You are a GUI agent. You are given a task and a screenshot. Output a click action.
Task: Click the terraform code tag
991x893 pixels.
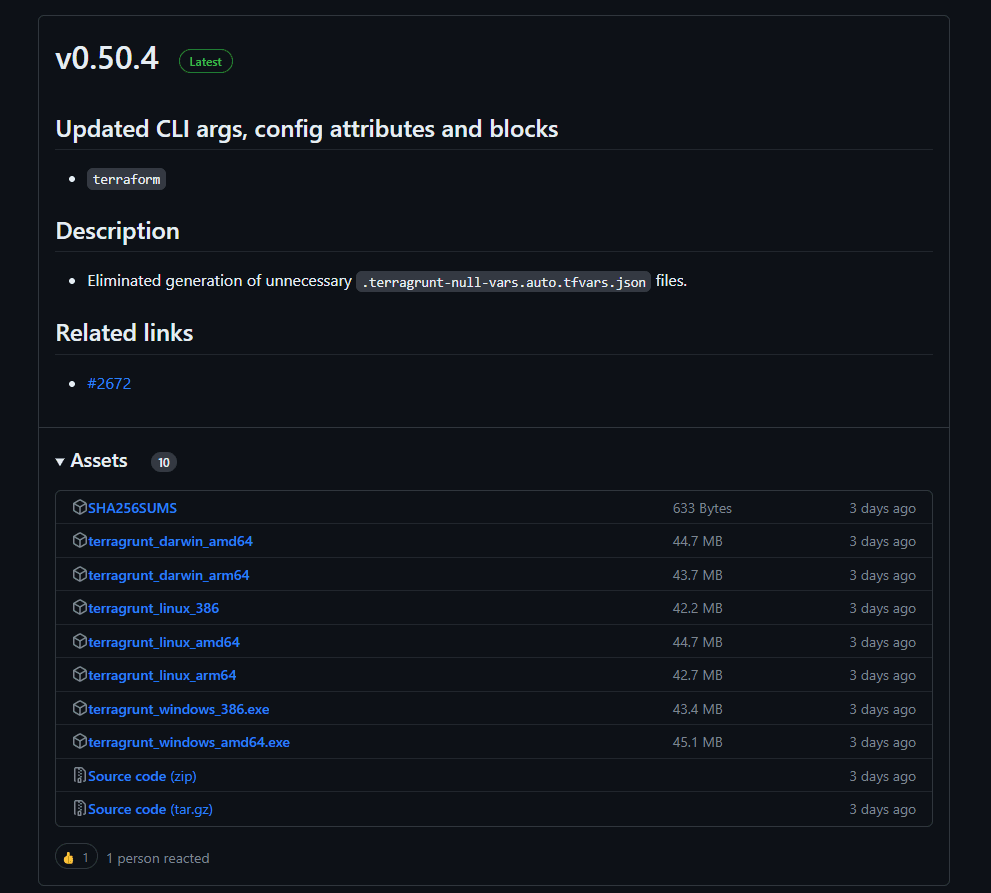(126, 179)
